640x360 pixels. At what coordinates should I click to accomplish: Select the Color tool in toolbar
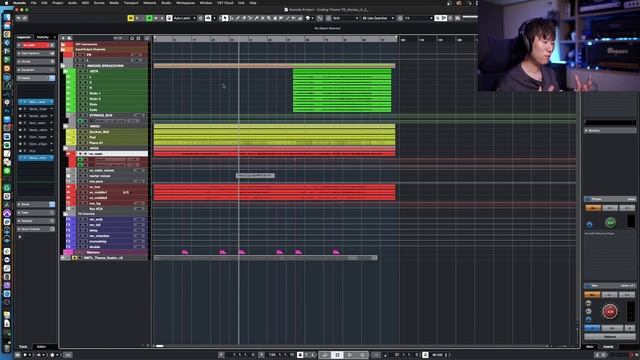307,18
